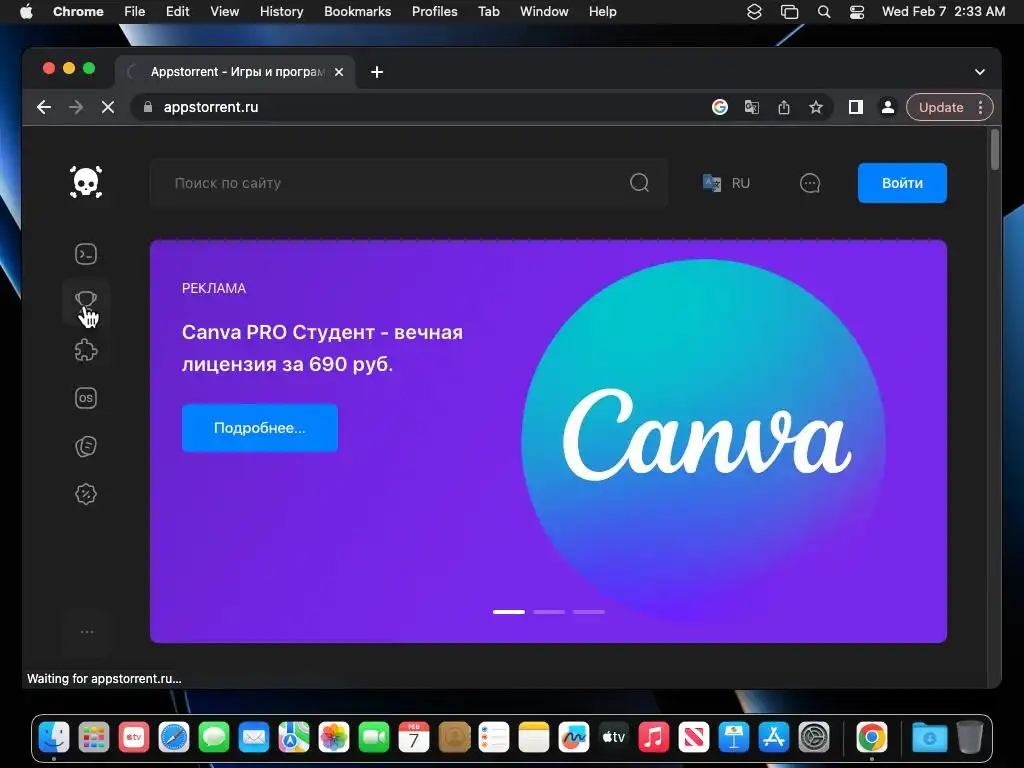The height and width of the screenshot is (768, 1024).
Task: Open the games sidebar icon (trophy)
Action: pos(86,301)
